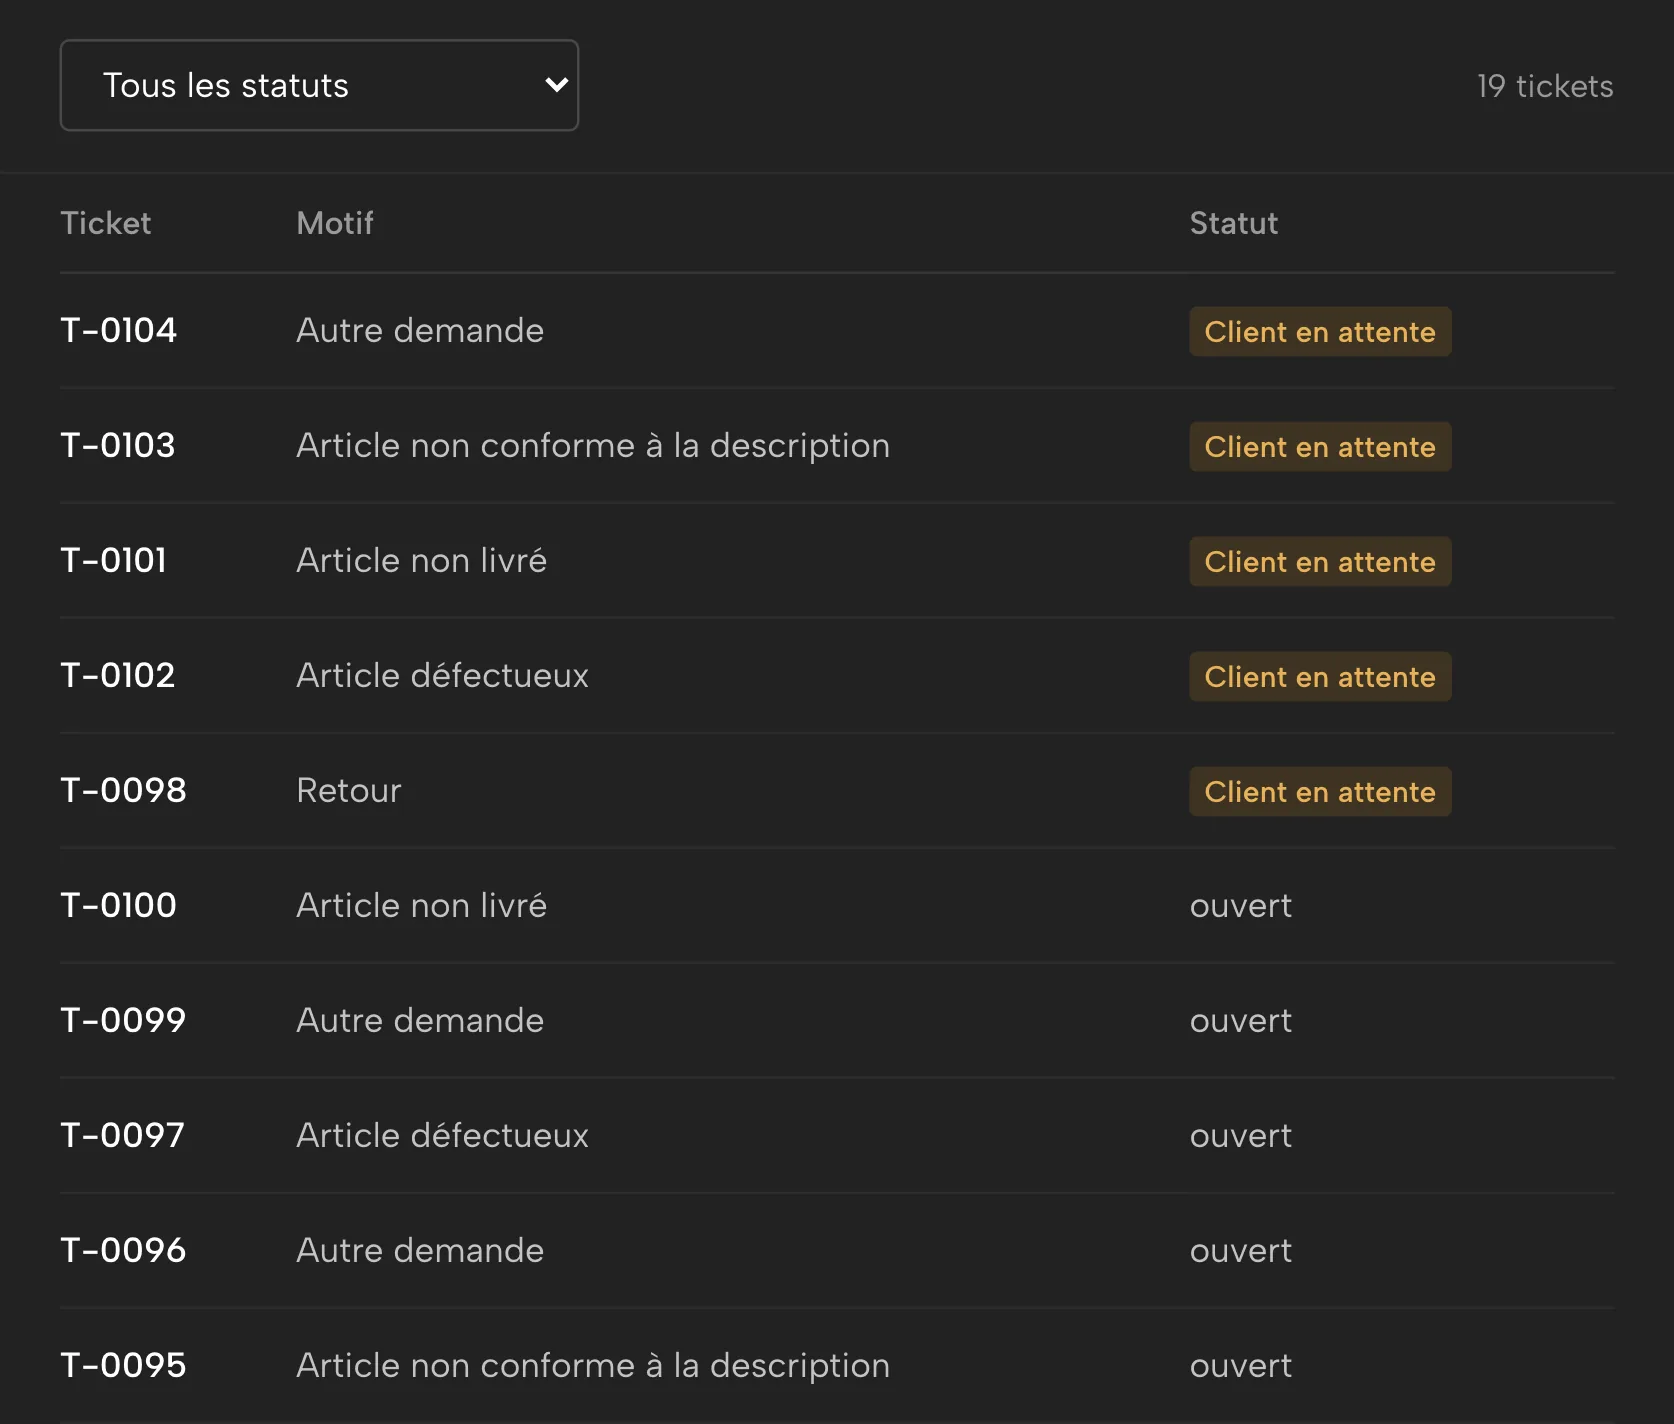Click "Client en attente" badge for T-0101
This screenshot has width=1674, height=1424.
pyautogui.click(x=1320, y=561)
